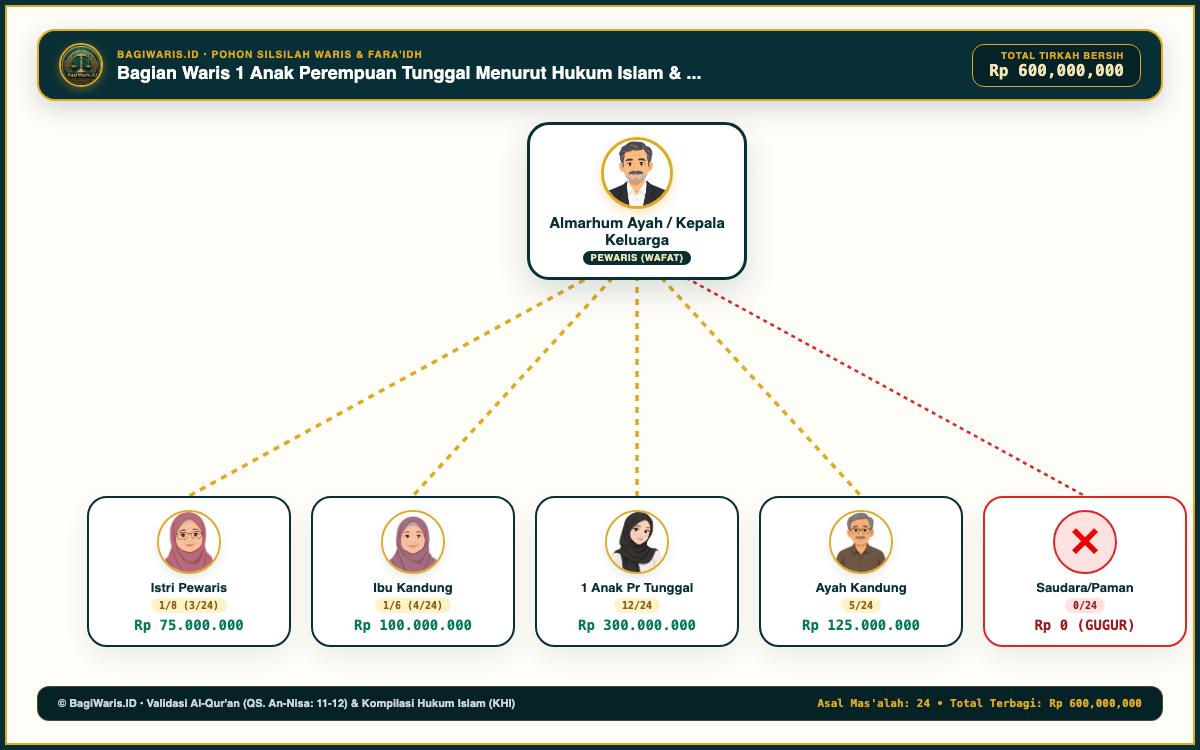
Task: Click the 1 Anak Pr Tunggal label
Action: [637, 588]
